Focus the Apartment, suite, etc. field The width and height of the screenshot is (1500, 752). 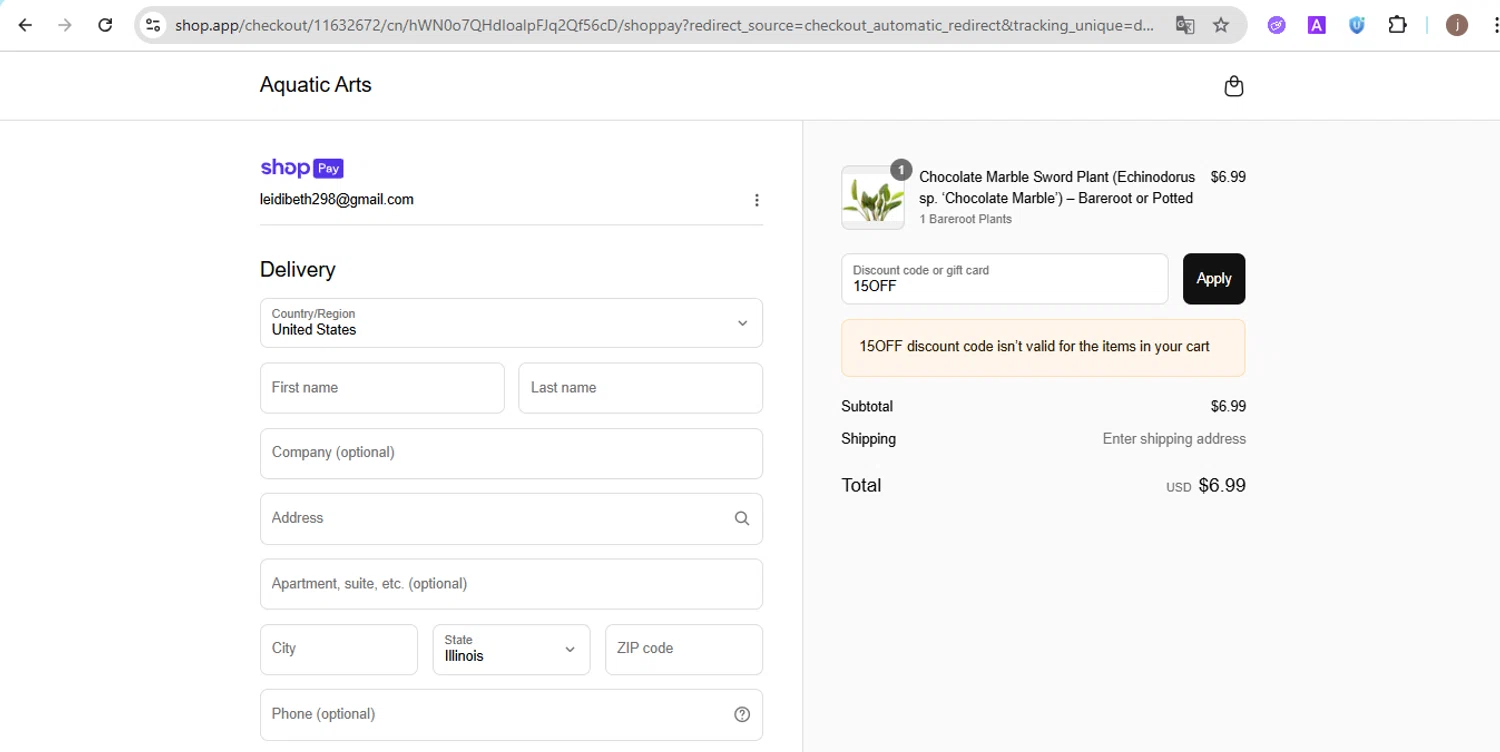tap(511, 584)
